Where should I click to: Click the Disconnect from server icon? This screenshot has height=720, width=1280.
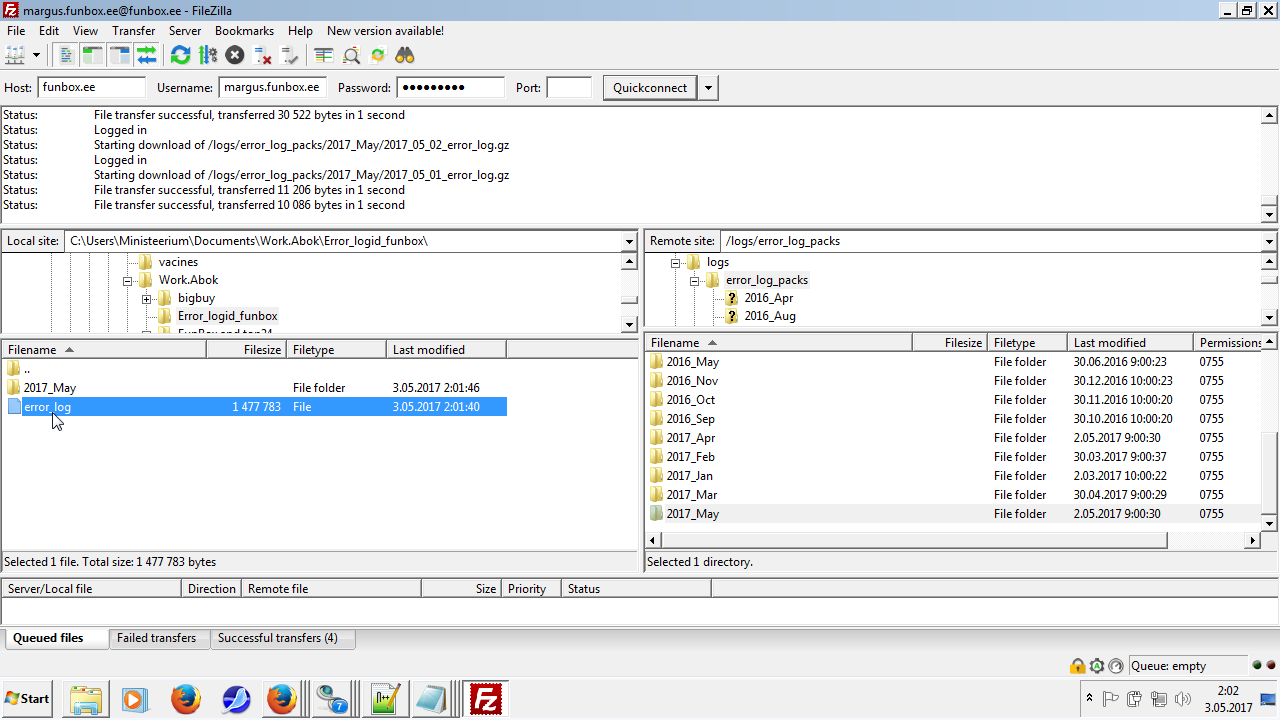pyautogui.click(x=263, y=55)
